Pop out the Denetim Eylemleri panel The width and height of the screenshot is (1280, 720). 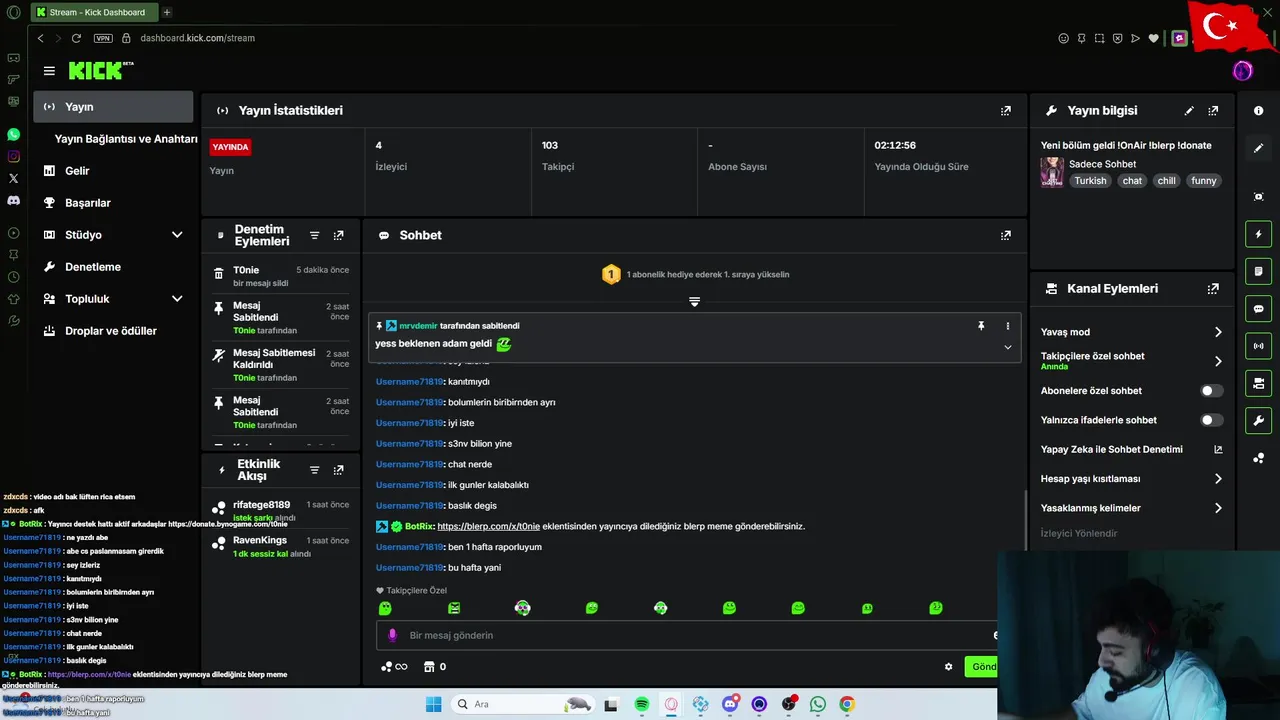coord(338,235)
